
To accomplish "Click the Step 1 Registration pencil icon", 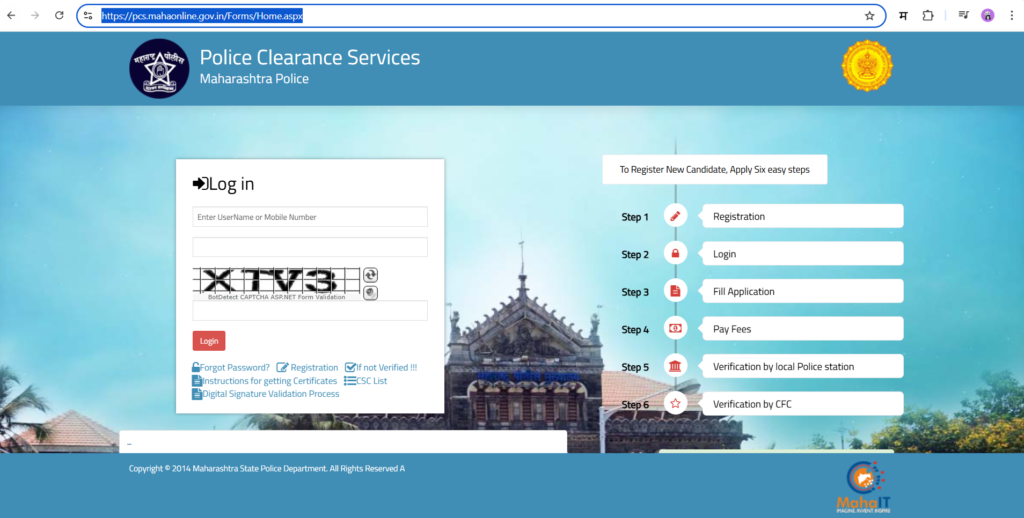I will tap(675, 216).
